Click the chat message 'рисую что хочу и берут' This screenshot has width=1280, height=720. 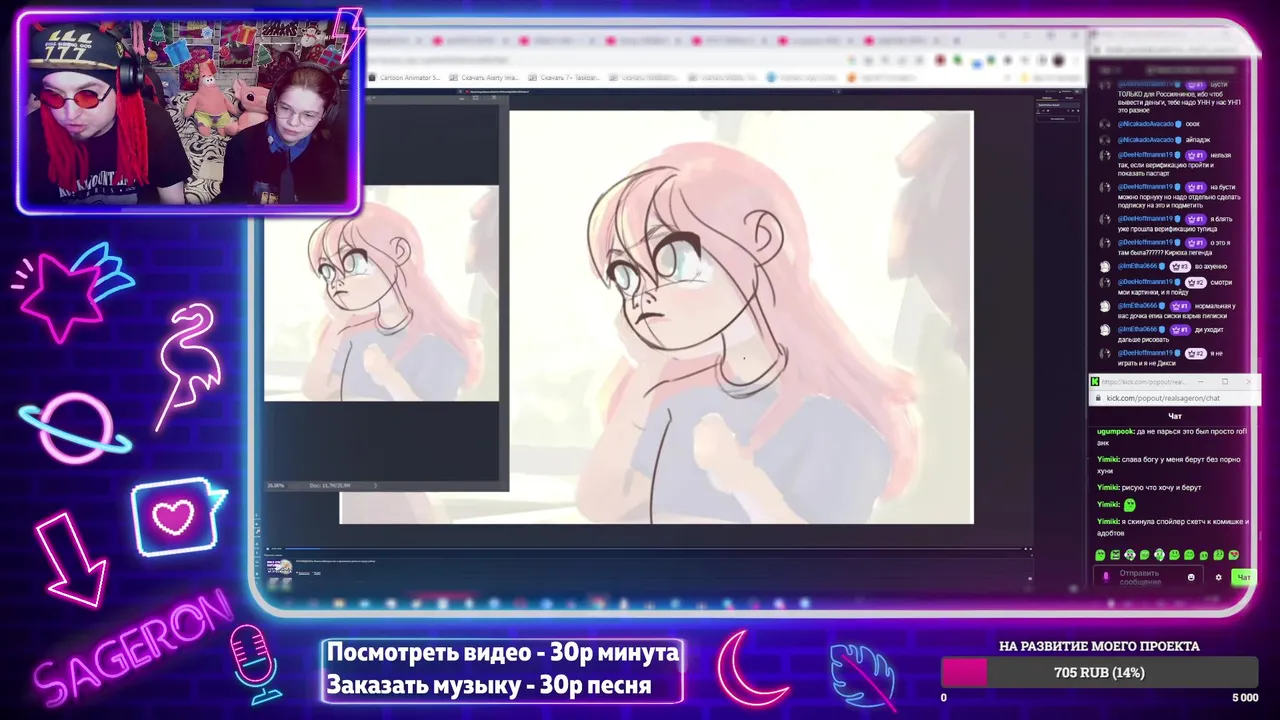[x=1161, y=488]
